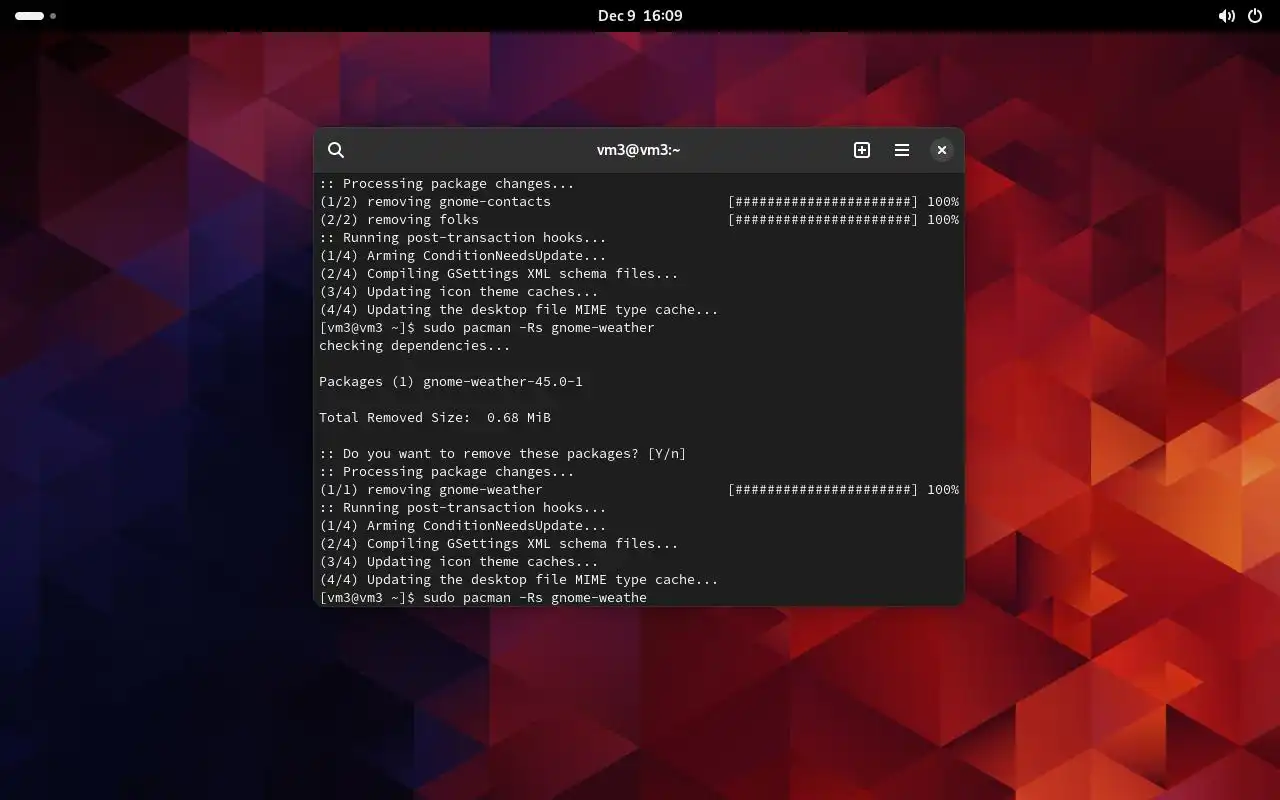Open the Dec 9 16:09 clock menu
Viewport: 1280px width, 800px height.
point(640,16)
